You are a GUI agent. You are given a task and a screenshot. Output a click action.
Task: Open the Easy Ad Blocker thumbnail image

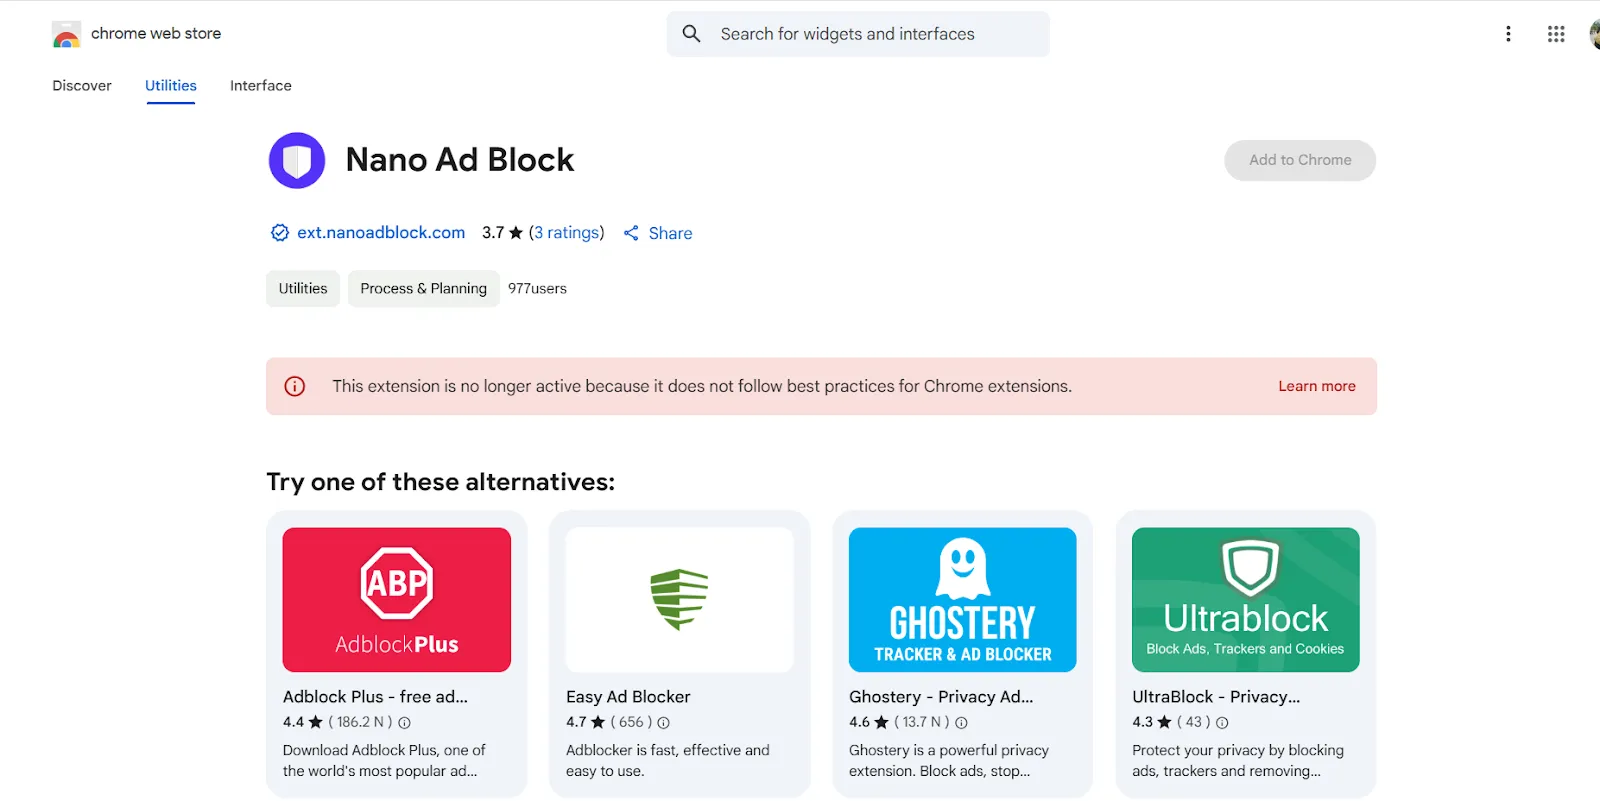[x=680, y=600]
